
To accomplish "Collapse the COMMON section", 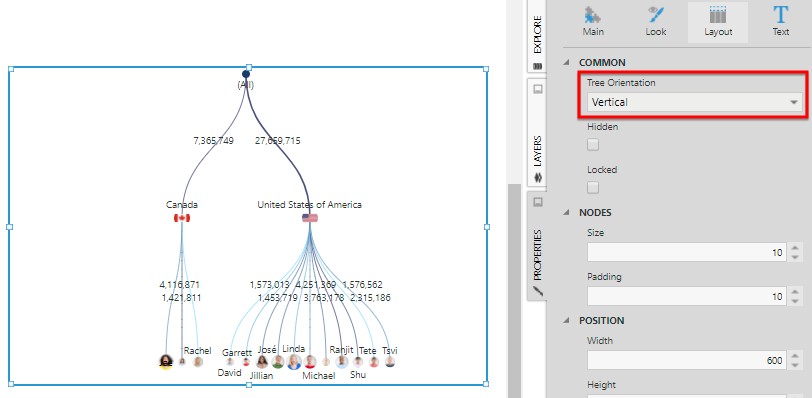I will point(567,62).
